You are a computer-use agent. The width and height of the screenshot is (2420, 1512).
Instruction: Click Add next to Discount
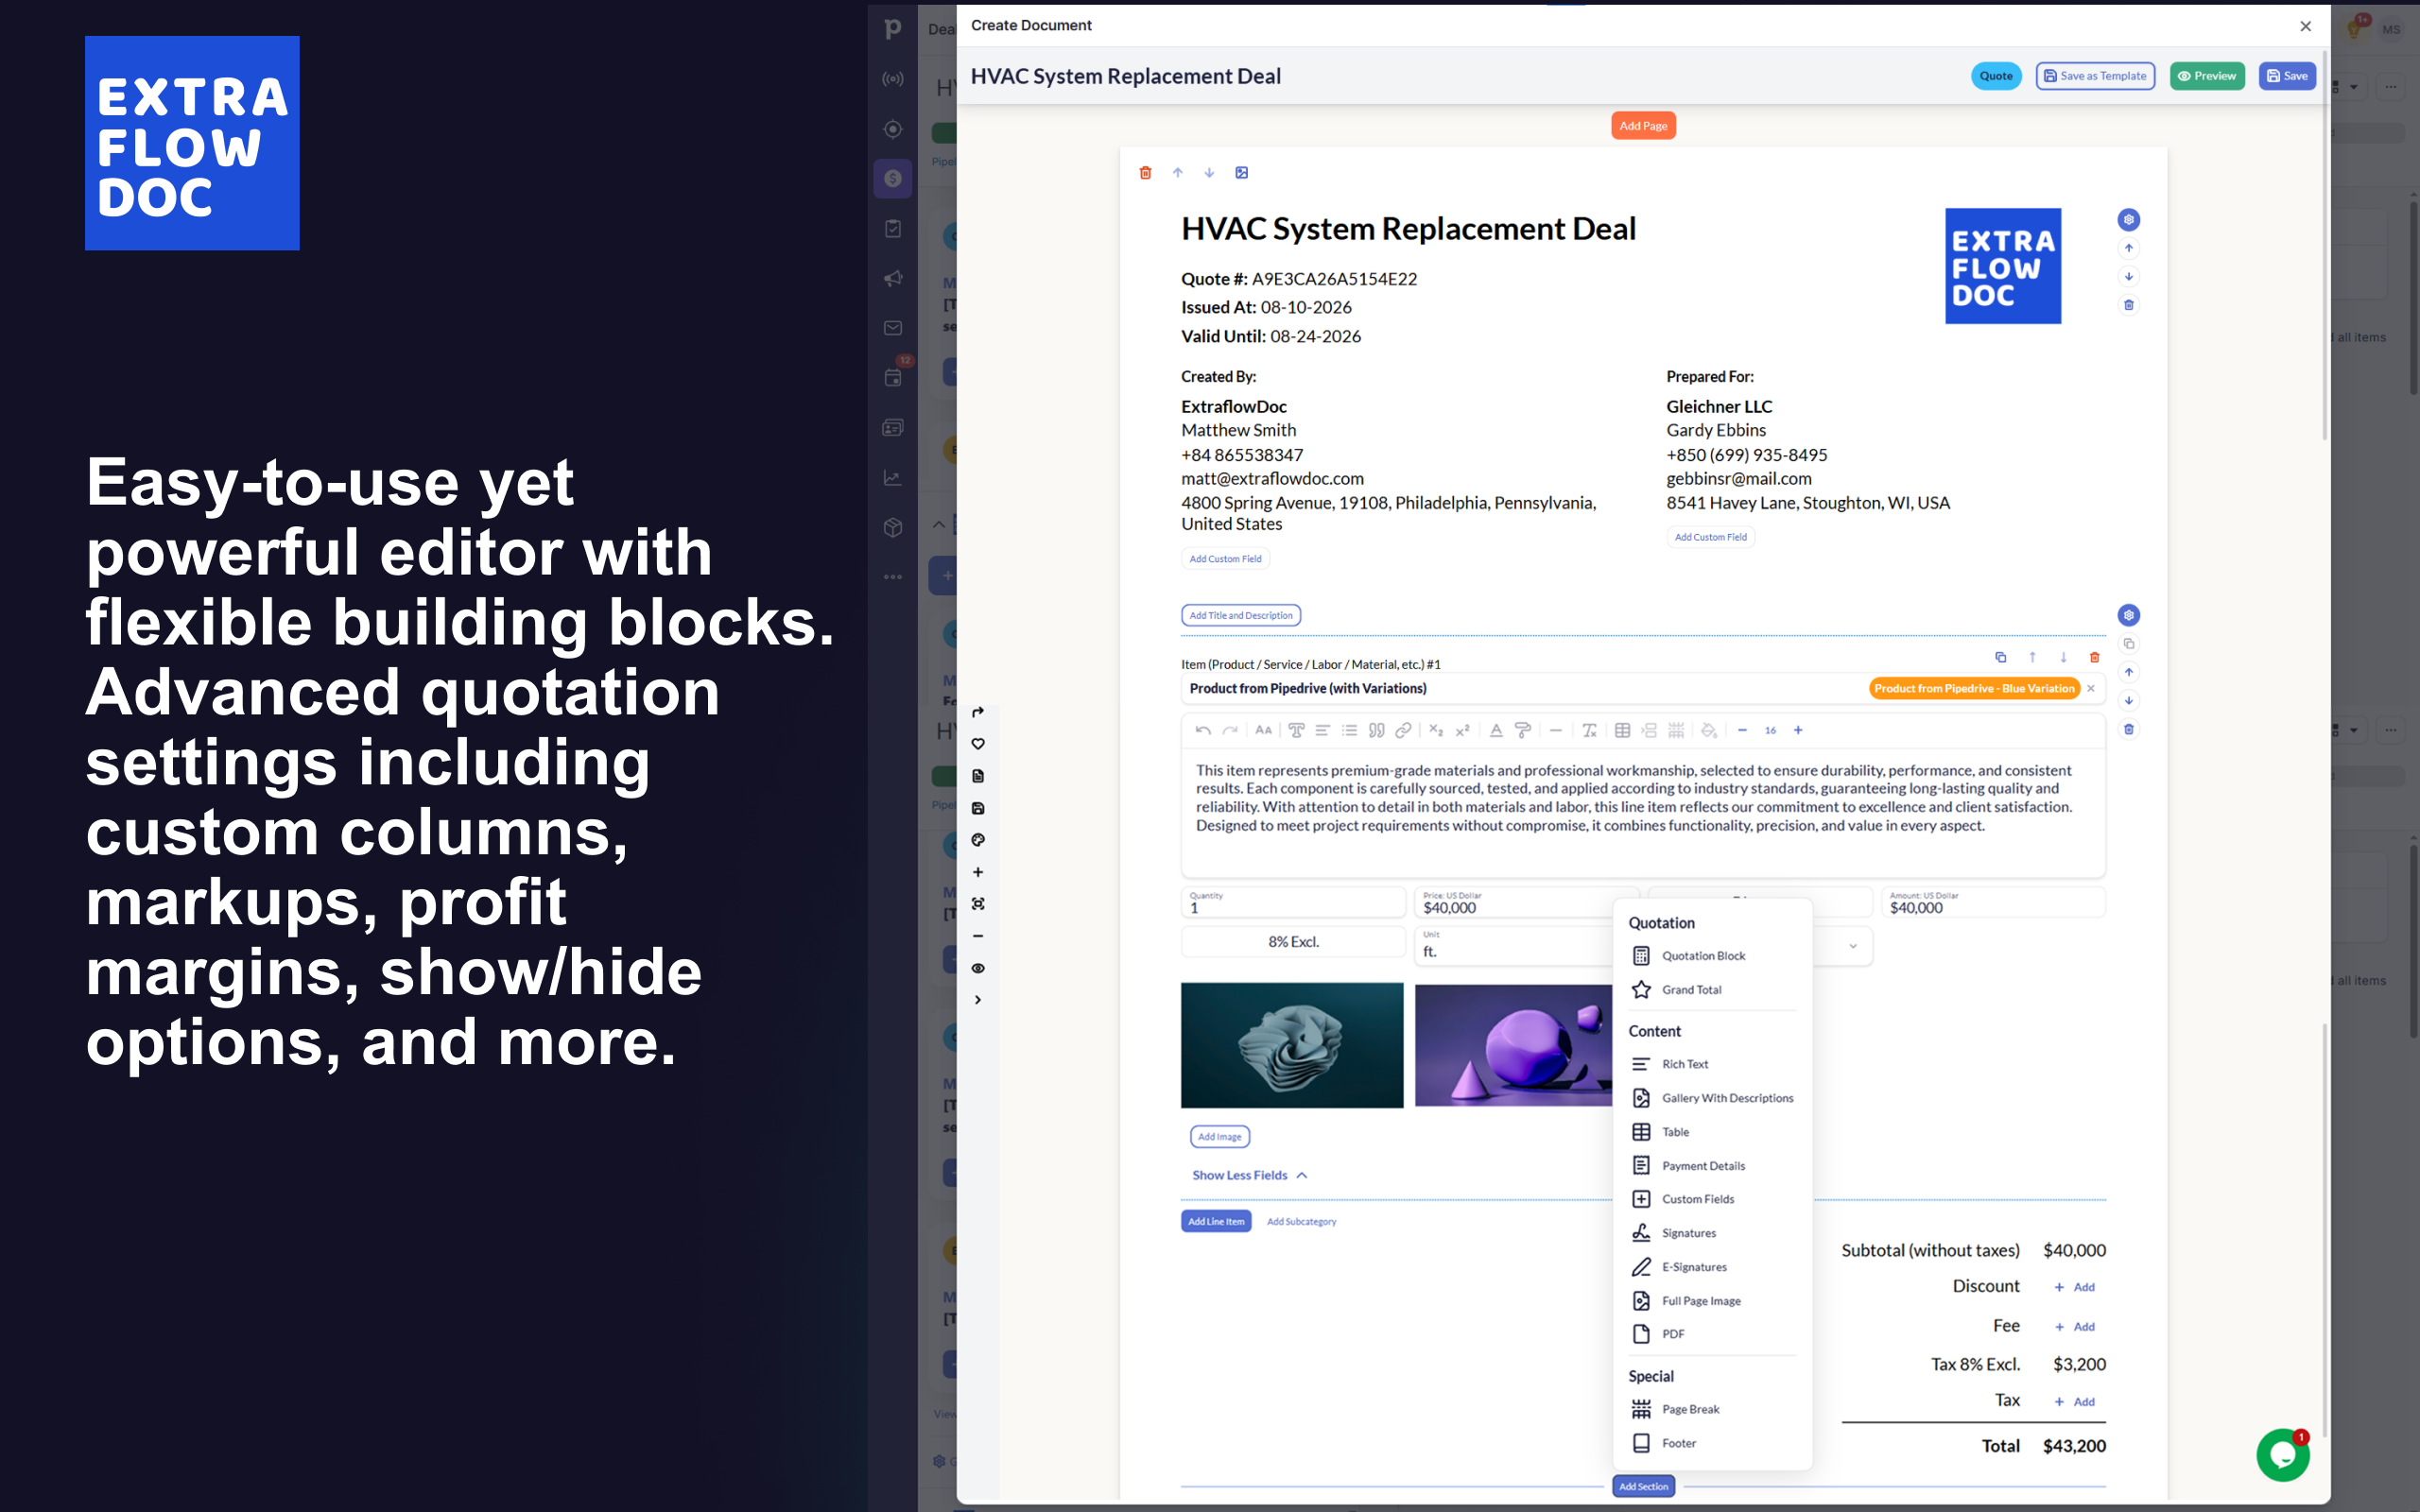2075,1287
